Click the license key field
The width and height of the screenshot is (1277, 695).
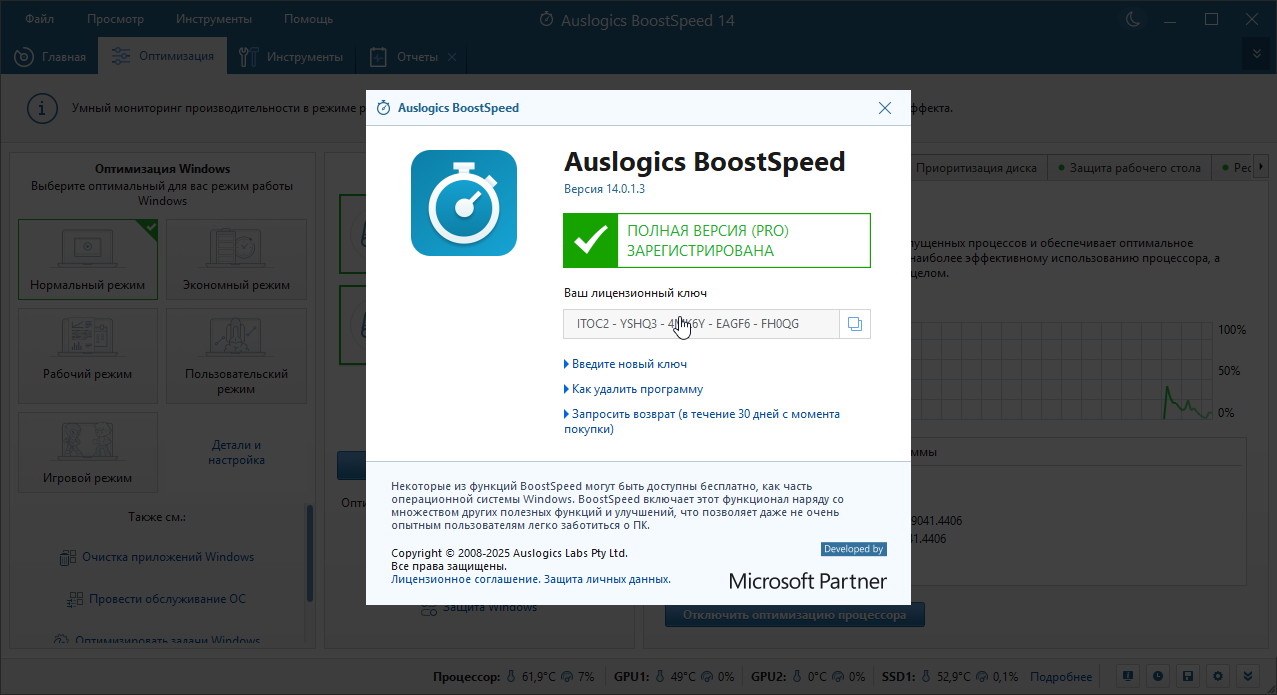coord(701,324)
